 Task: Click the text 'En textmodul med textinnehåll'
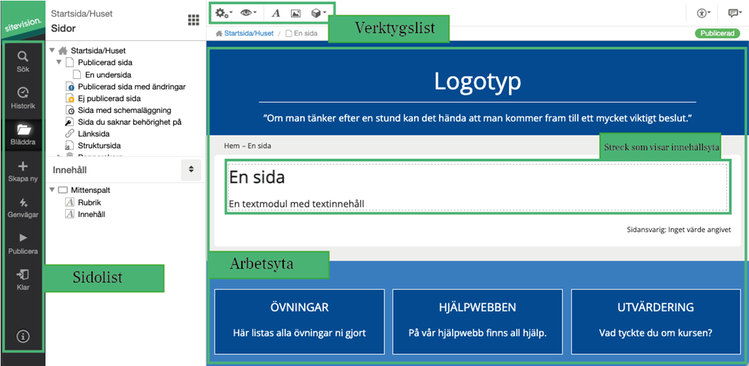297,204
